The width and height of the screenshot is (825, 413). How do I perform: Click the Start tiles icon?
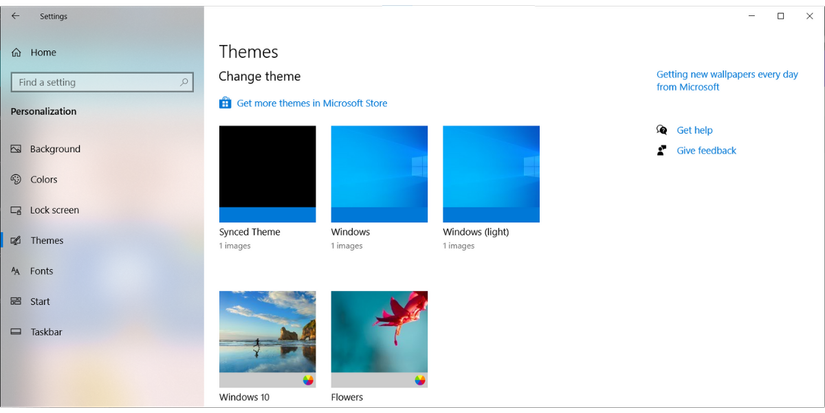[x=16, y=301]
